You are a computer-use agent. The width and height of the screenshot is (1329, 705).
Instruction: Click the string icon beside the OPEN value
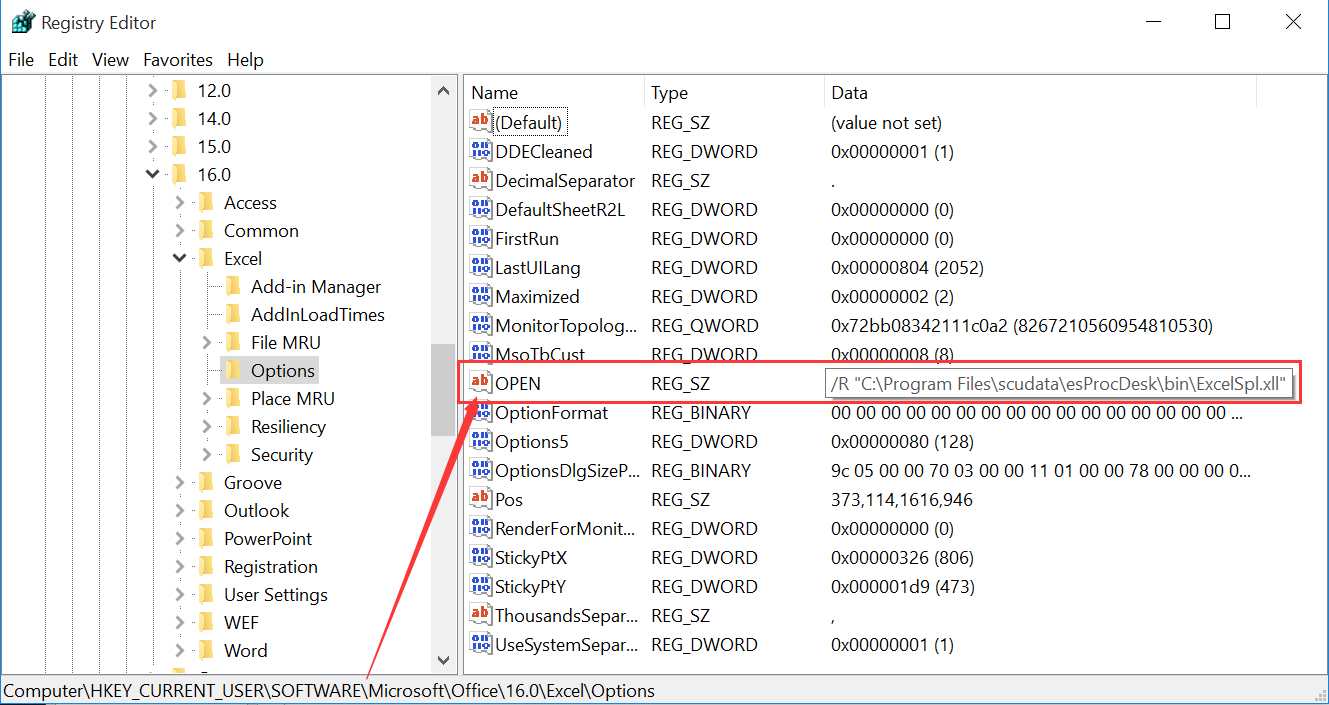click(481, 383)
